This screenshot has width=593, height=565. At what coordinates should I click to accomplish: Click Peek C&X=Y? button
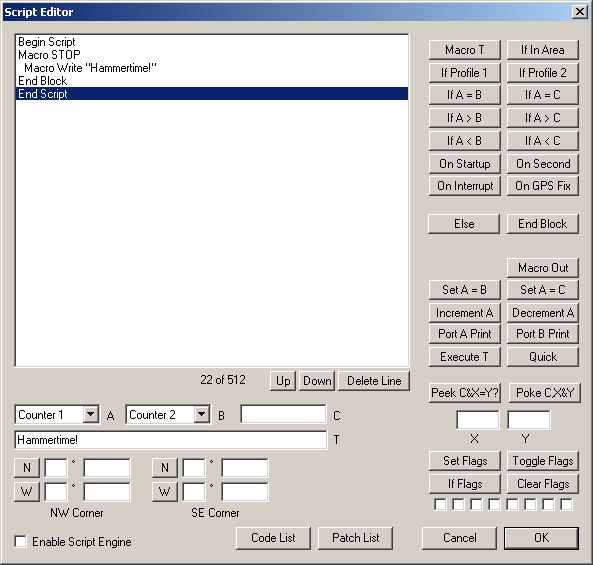point(464,393)
